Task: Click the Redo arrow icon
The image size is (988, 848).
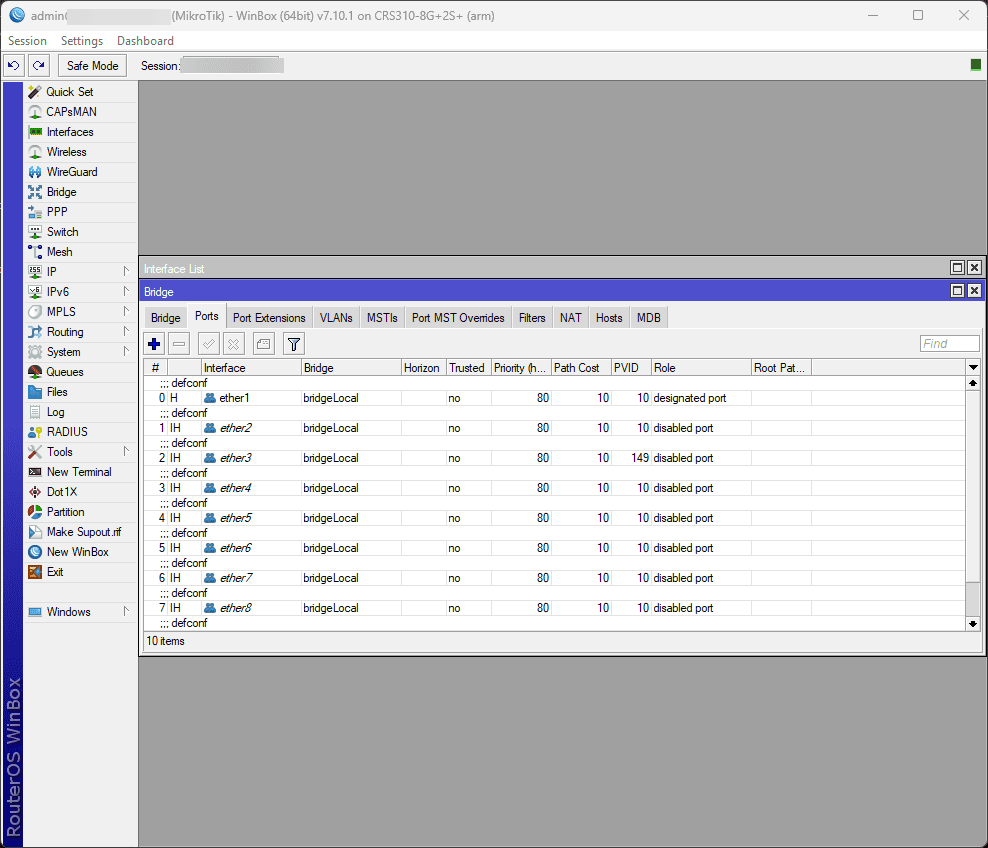Action: (38, 66)
